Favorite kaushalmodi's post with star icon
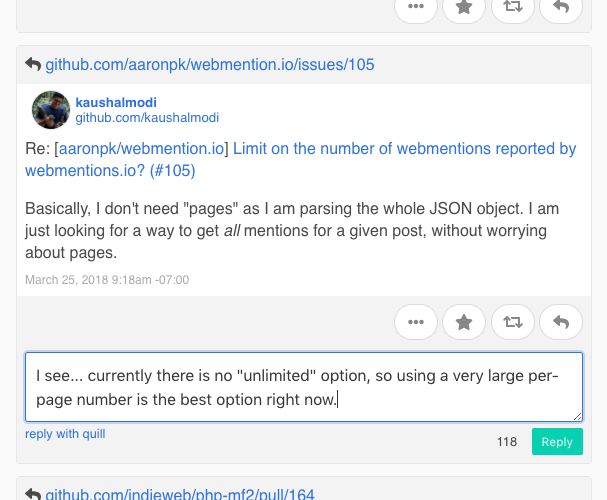607x500 pixels. pos(464,322)
